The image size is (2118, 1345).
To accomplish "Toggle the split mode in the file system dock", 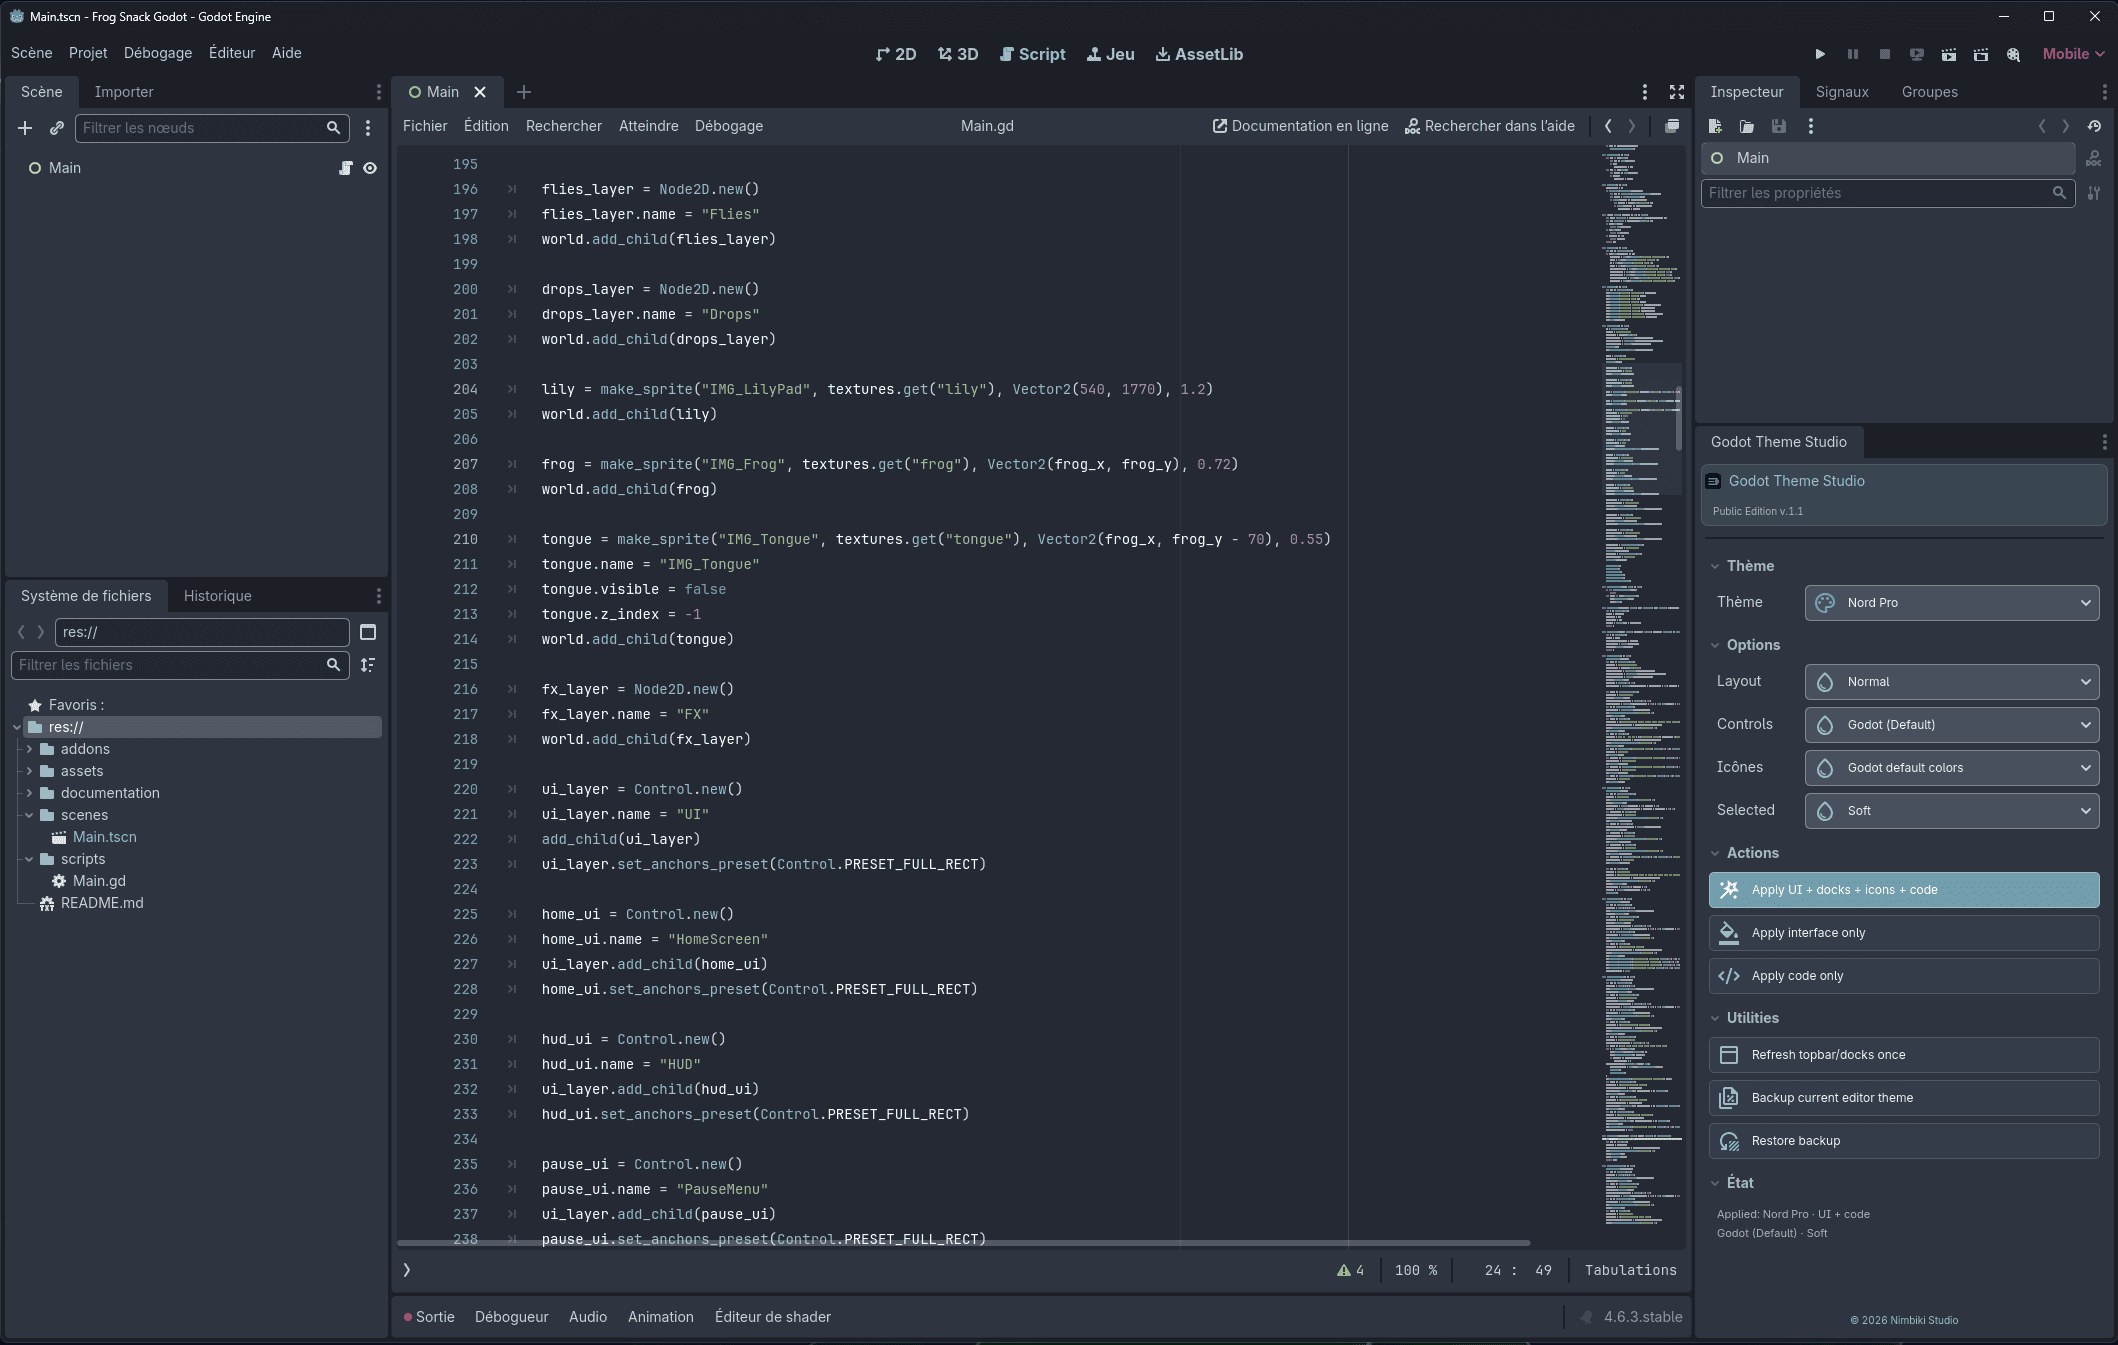I will 368,632.
